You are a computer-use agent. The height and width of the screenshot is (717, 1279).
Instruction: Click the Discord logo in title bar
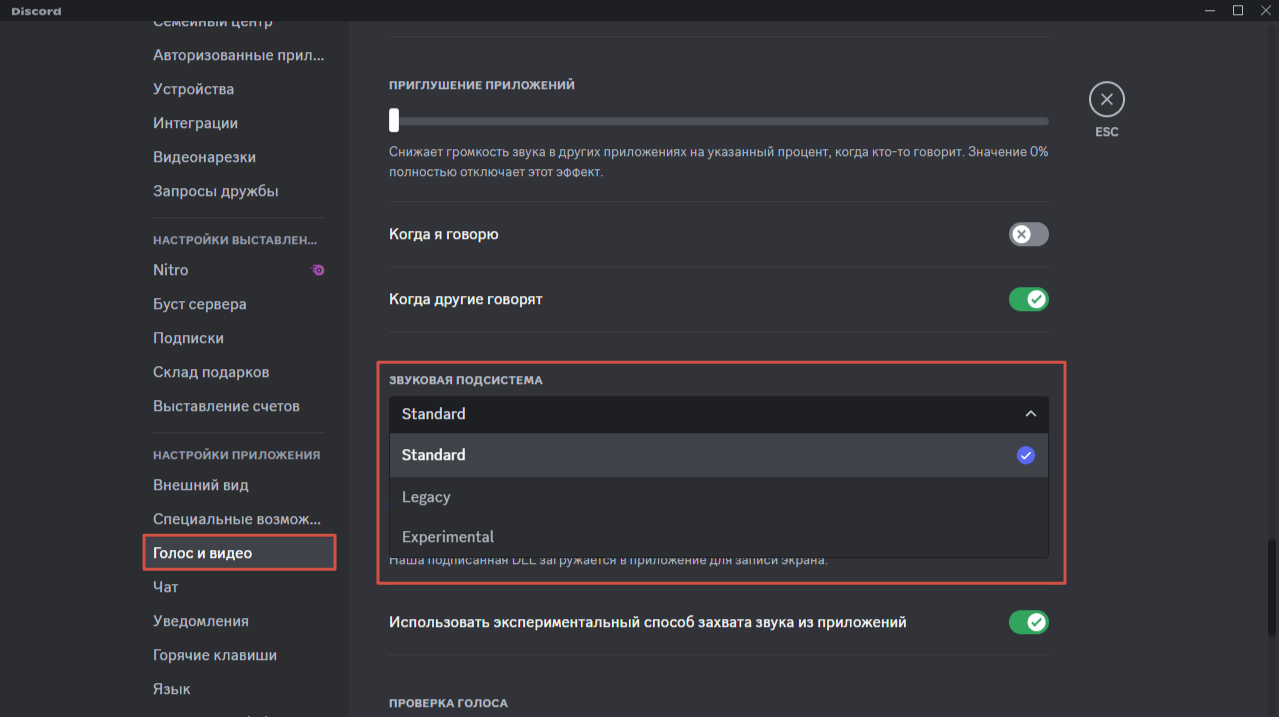[x=36, y=11]
